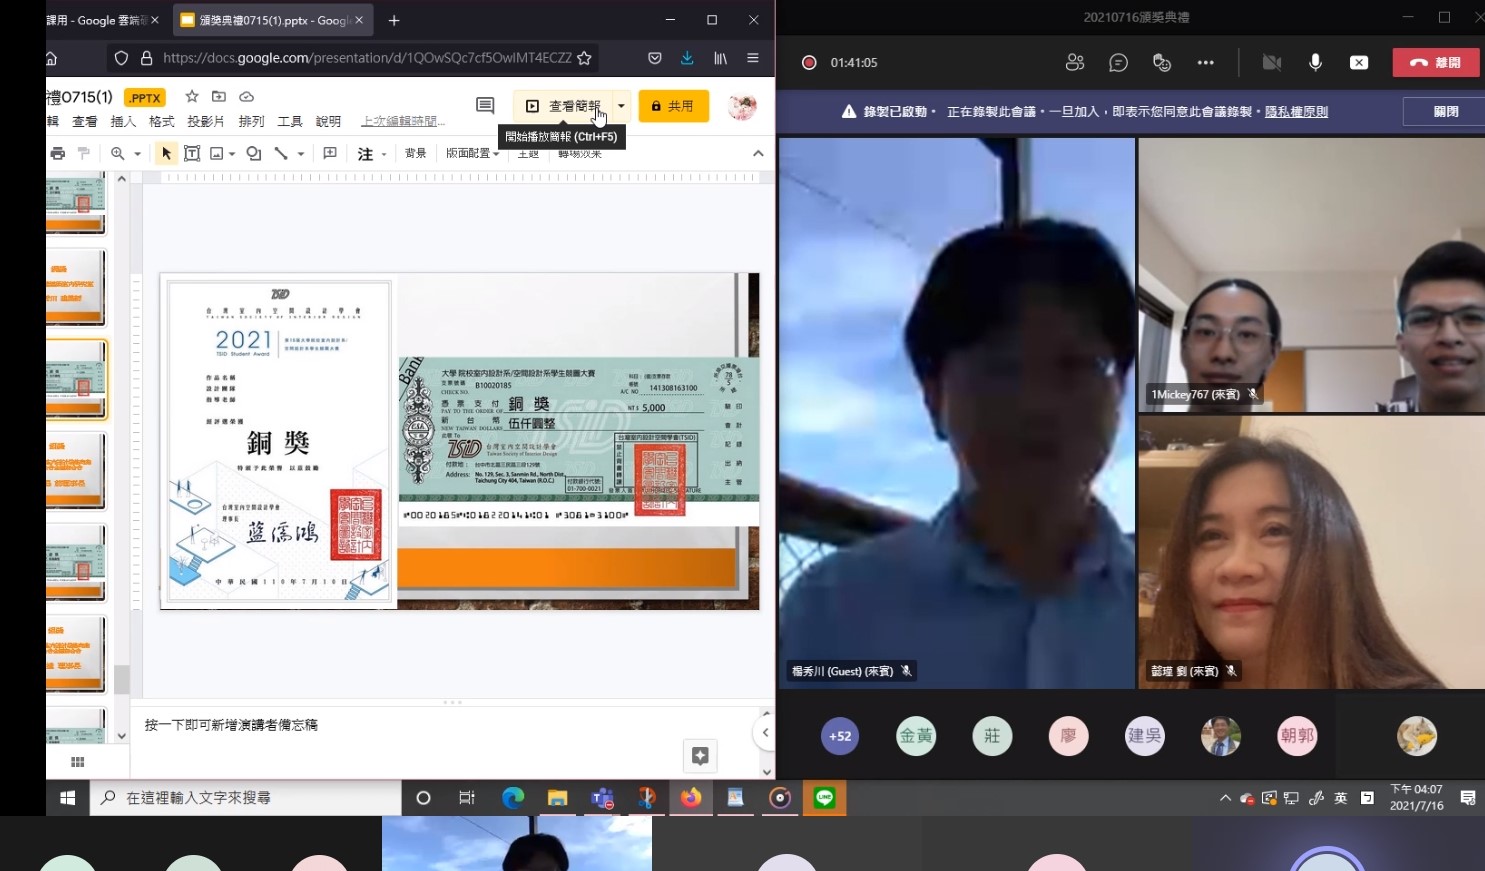This screenshot has width=1485, height=871.
Task: Expand the zoom level dropdown arrow
Action: (137, 154)
